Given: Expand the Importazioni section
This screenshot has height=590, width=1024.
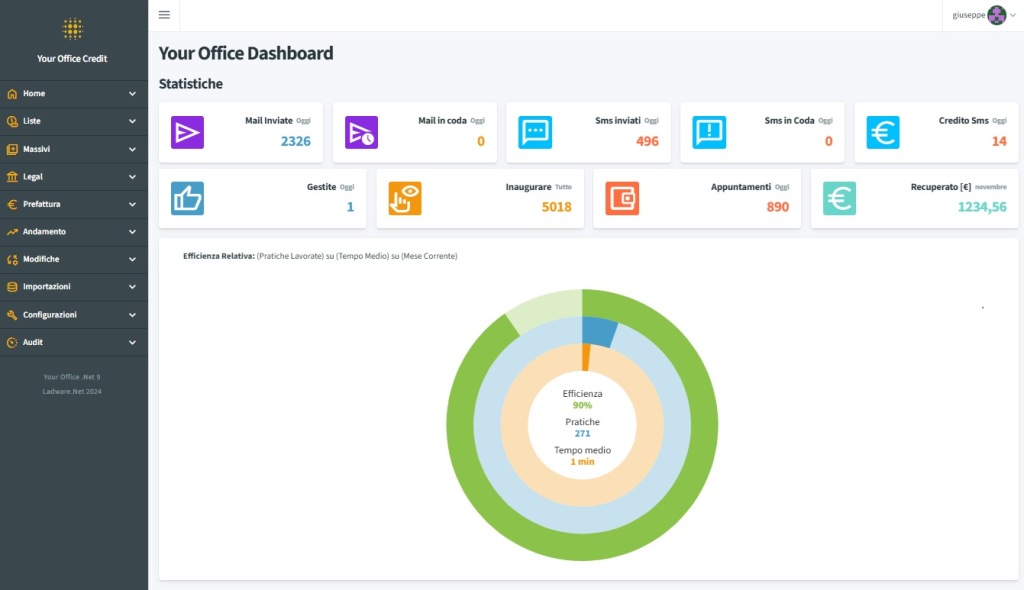Looking at the screenshot, I should tap(73, 286).
